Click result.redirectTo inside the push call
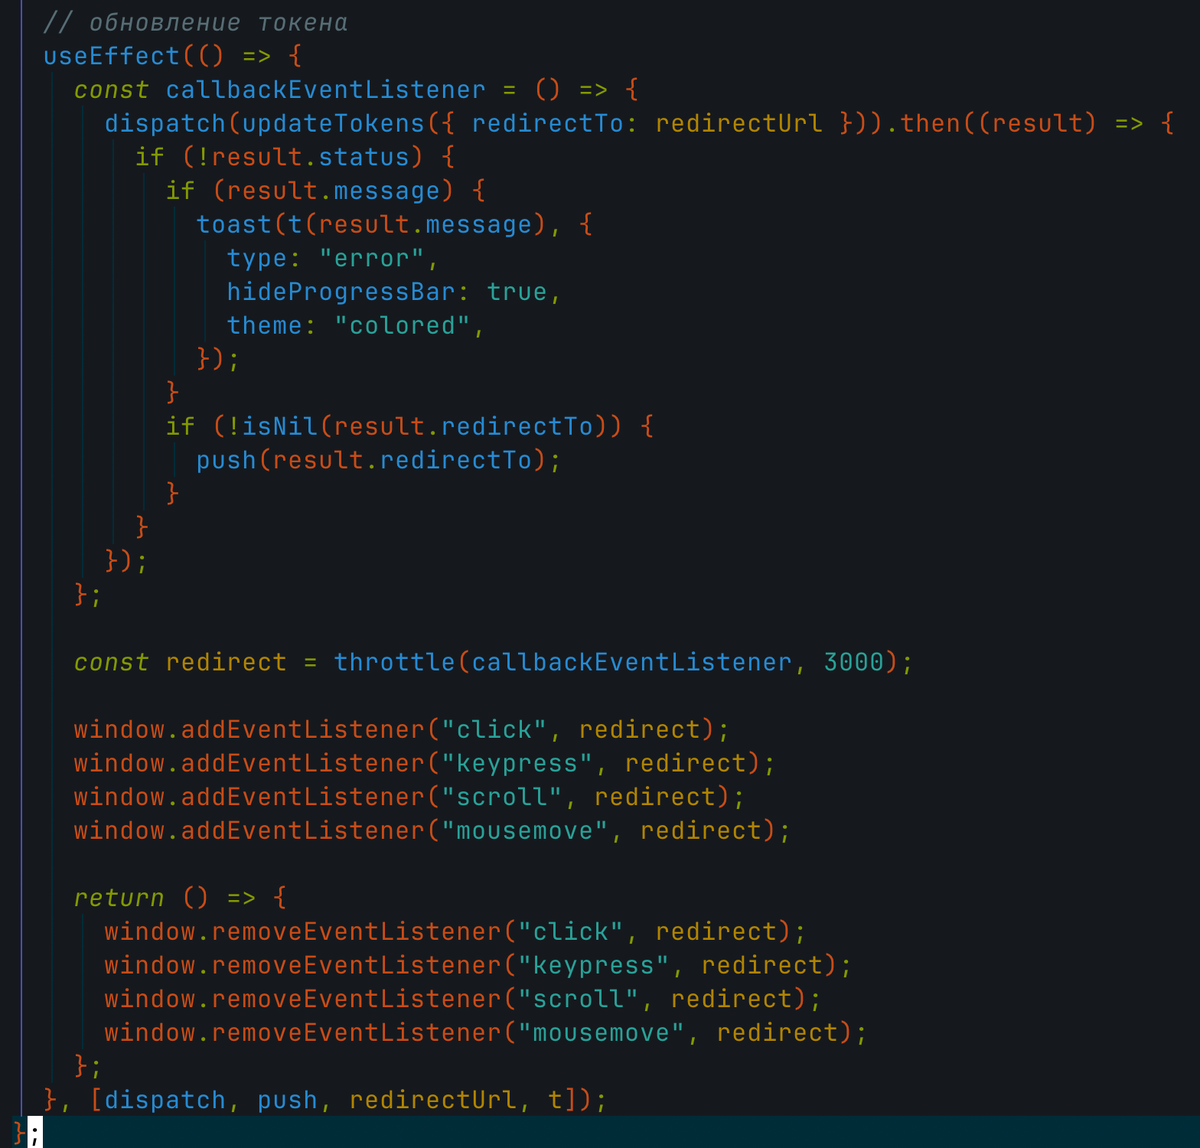The width and height of the screenshot is (1200, 1148). [x=403, y=460]
